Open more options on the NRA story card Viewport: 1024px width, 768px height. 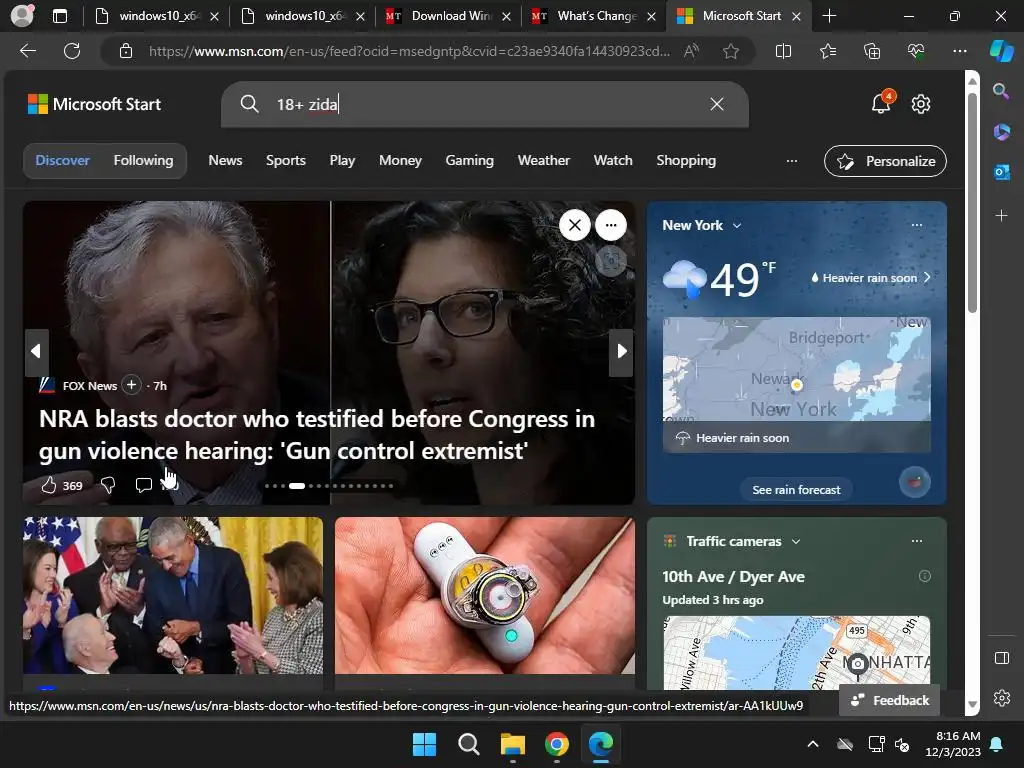click(611, 225)
